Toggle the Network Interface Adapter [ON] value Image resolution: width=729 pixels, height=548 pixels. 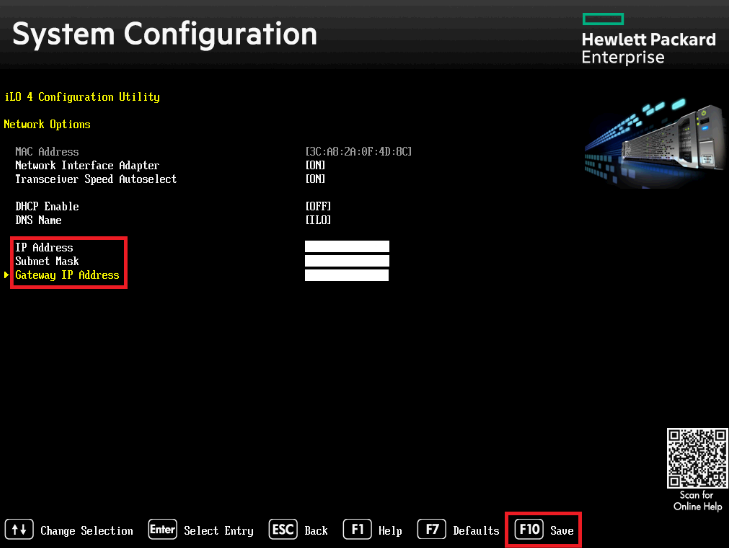(x=315, y=165)
